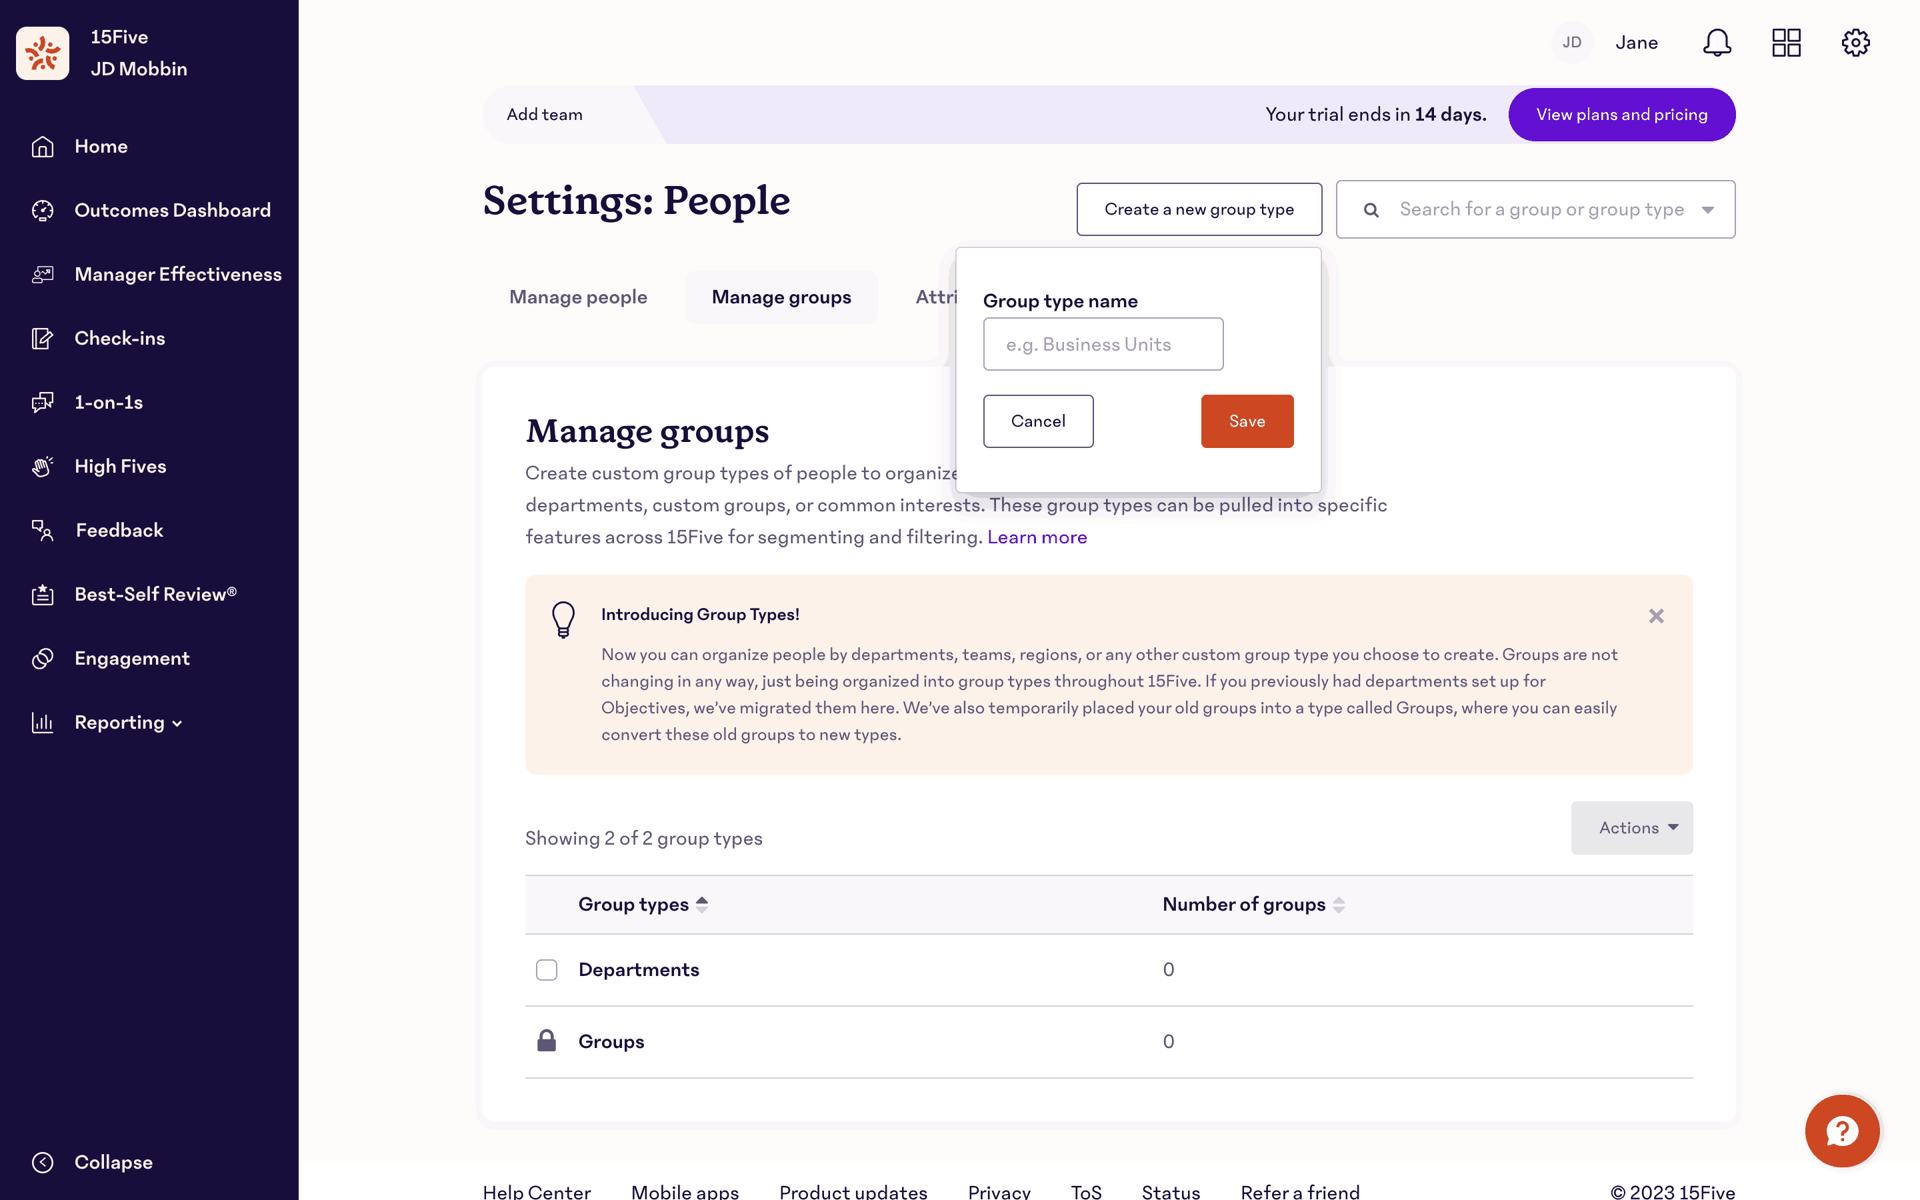Click the 1-on-1s chat icon

[42, 403]
